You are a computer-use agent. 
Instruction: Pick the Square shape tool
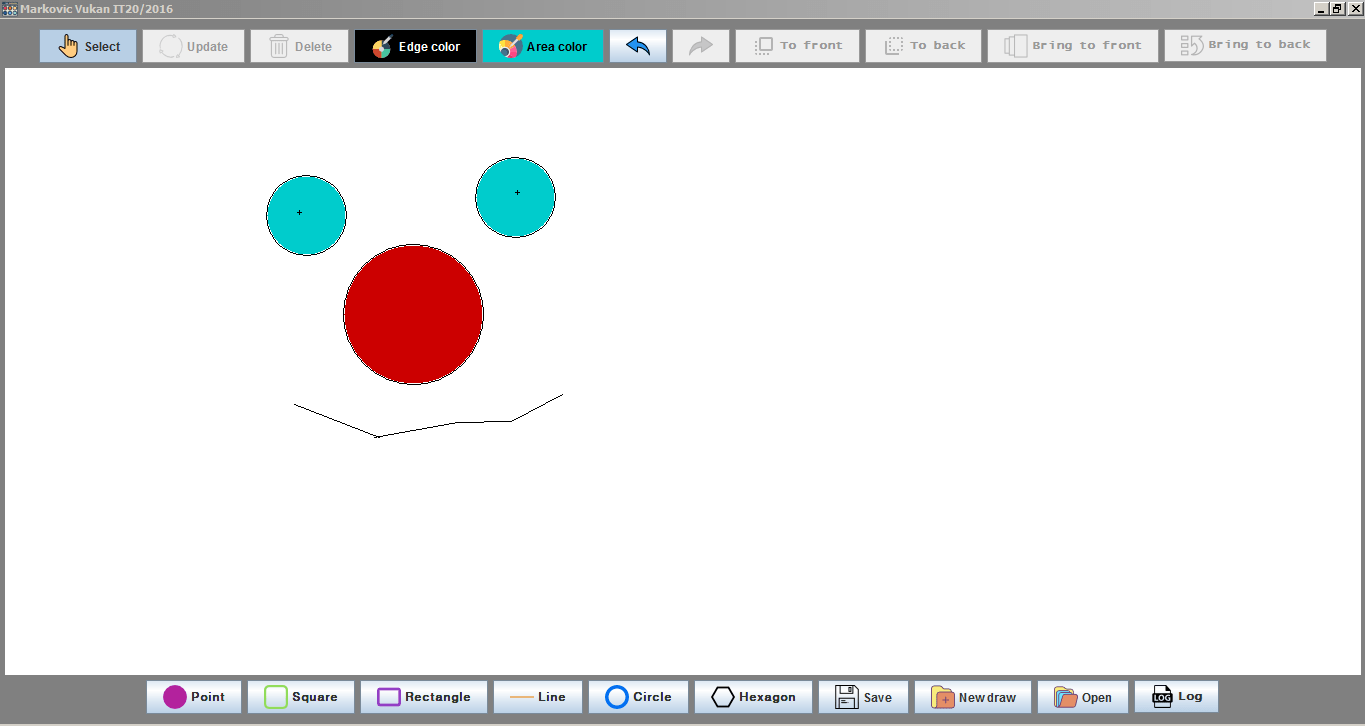(301, 697)
